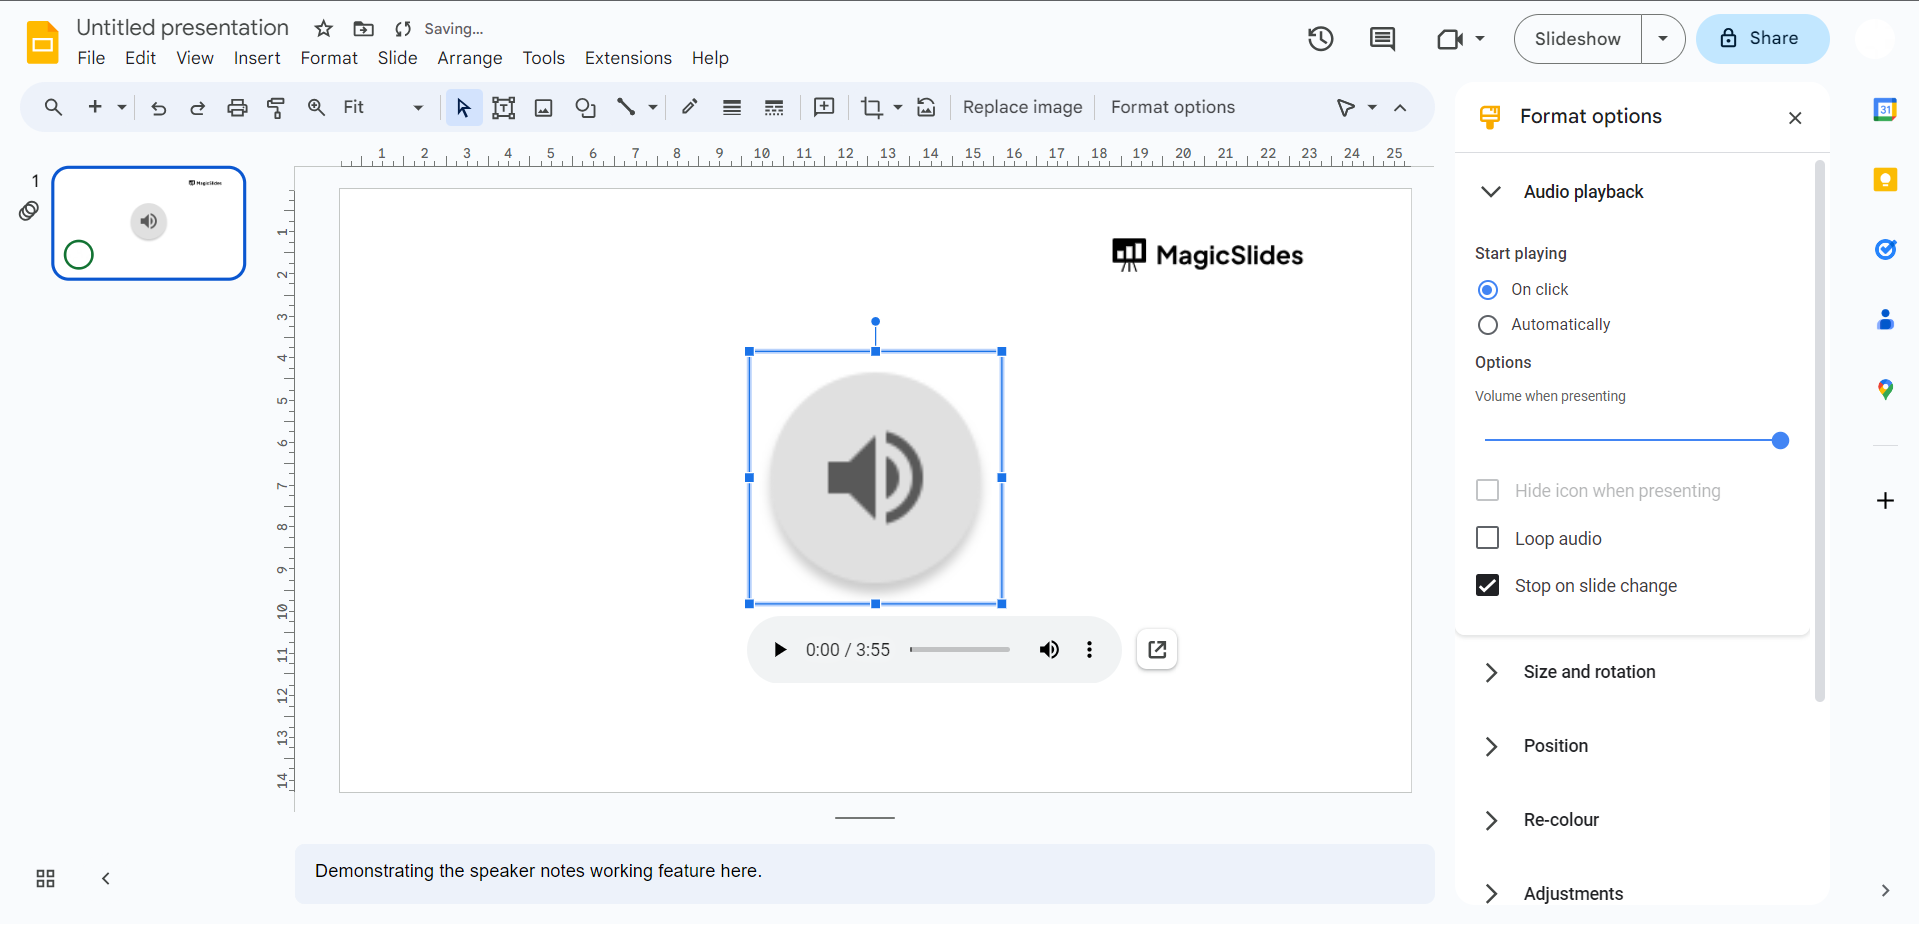Viewport: 1919px width, 925px height.
Task: Open Google Keep in side panel
Action: (1885, 180)
